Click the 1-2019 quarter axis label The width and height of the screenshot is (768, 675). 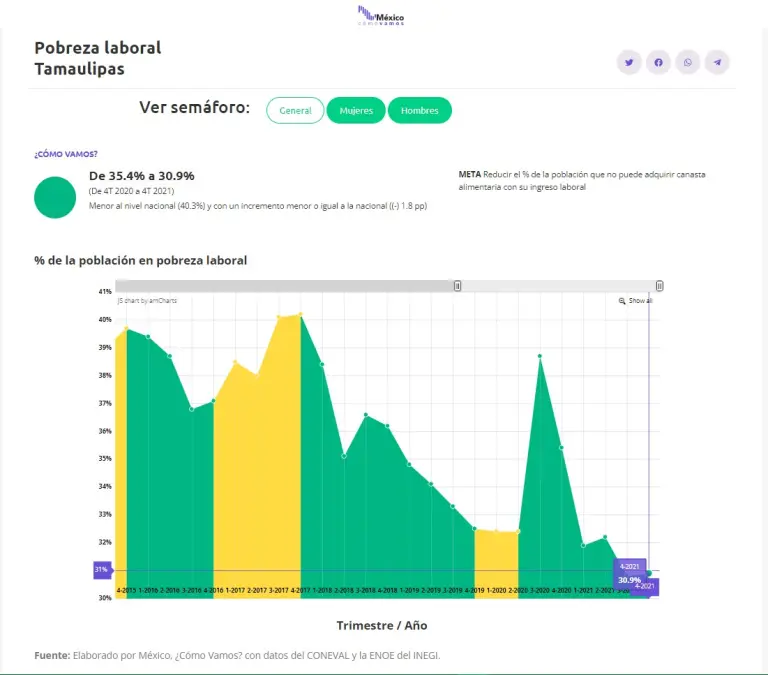[x=409, y=591]
